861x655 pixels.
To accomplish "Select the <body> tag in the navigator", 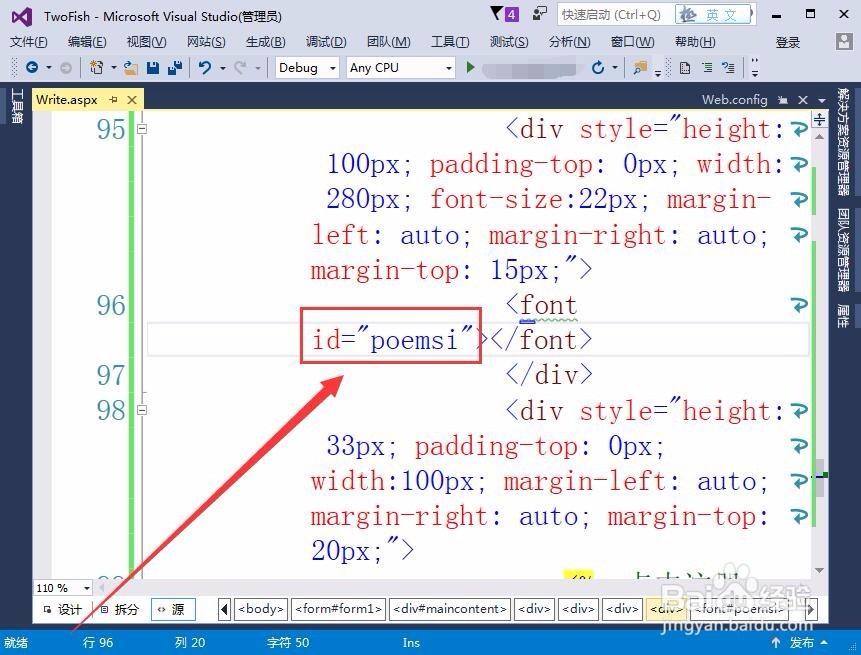I will click(261, 609).
